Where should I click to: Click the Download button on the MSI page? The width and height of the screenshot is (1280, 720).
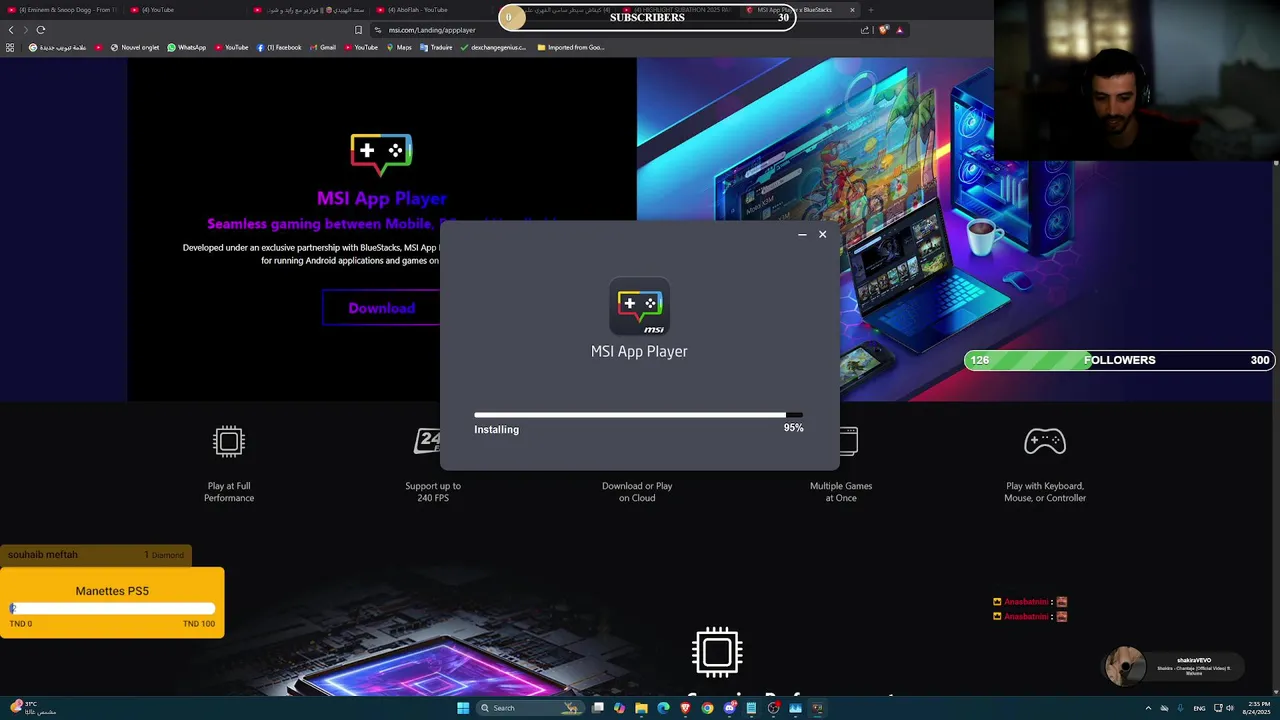coord(381,308)
